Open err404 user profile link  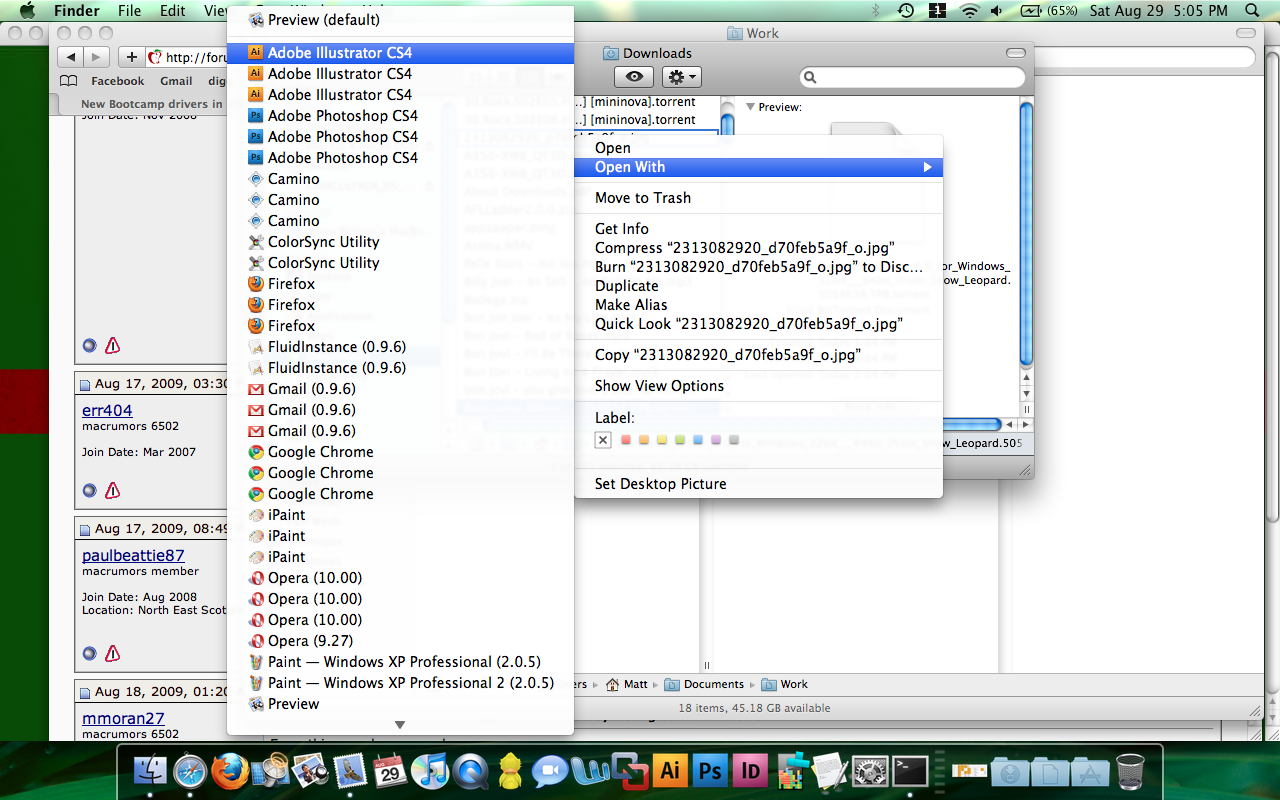click(107, 410)
